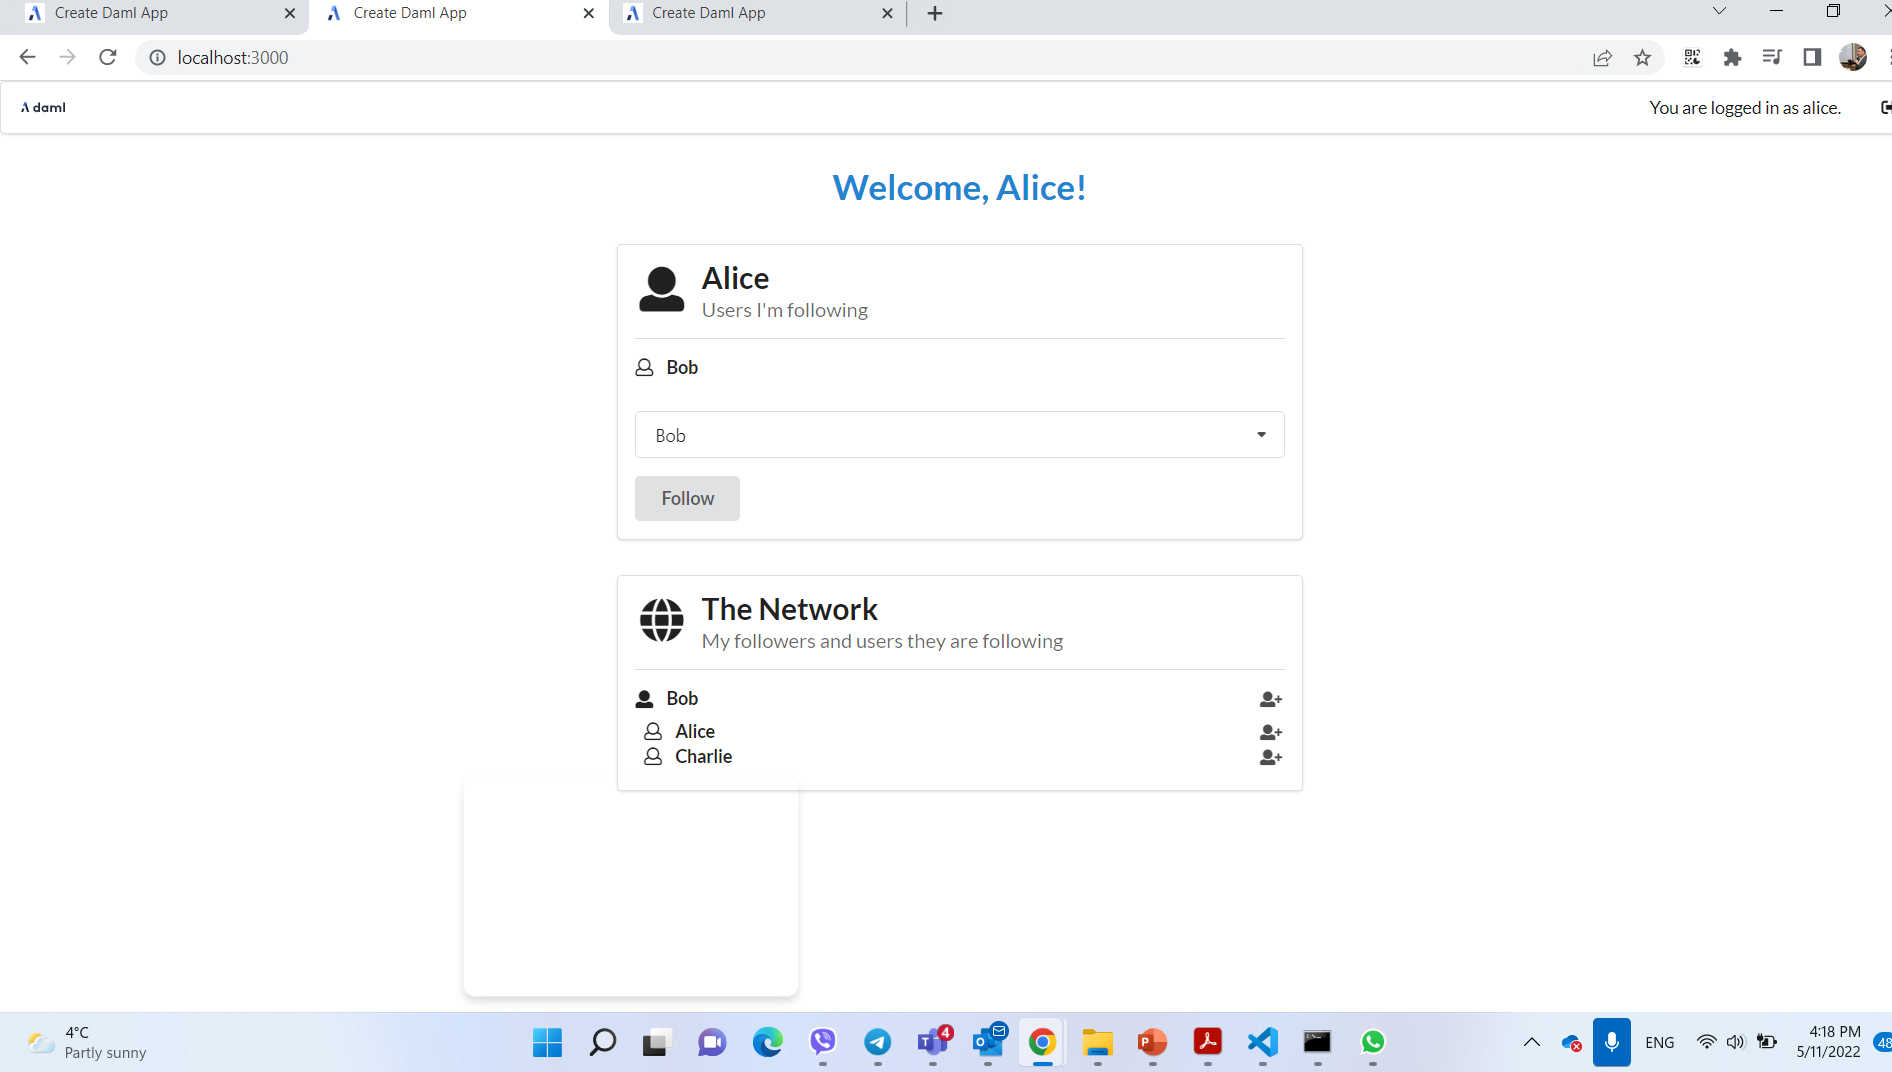
Task: Click the share page icon in address bar
Action: click(1602, 58)
